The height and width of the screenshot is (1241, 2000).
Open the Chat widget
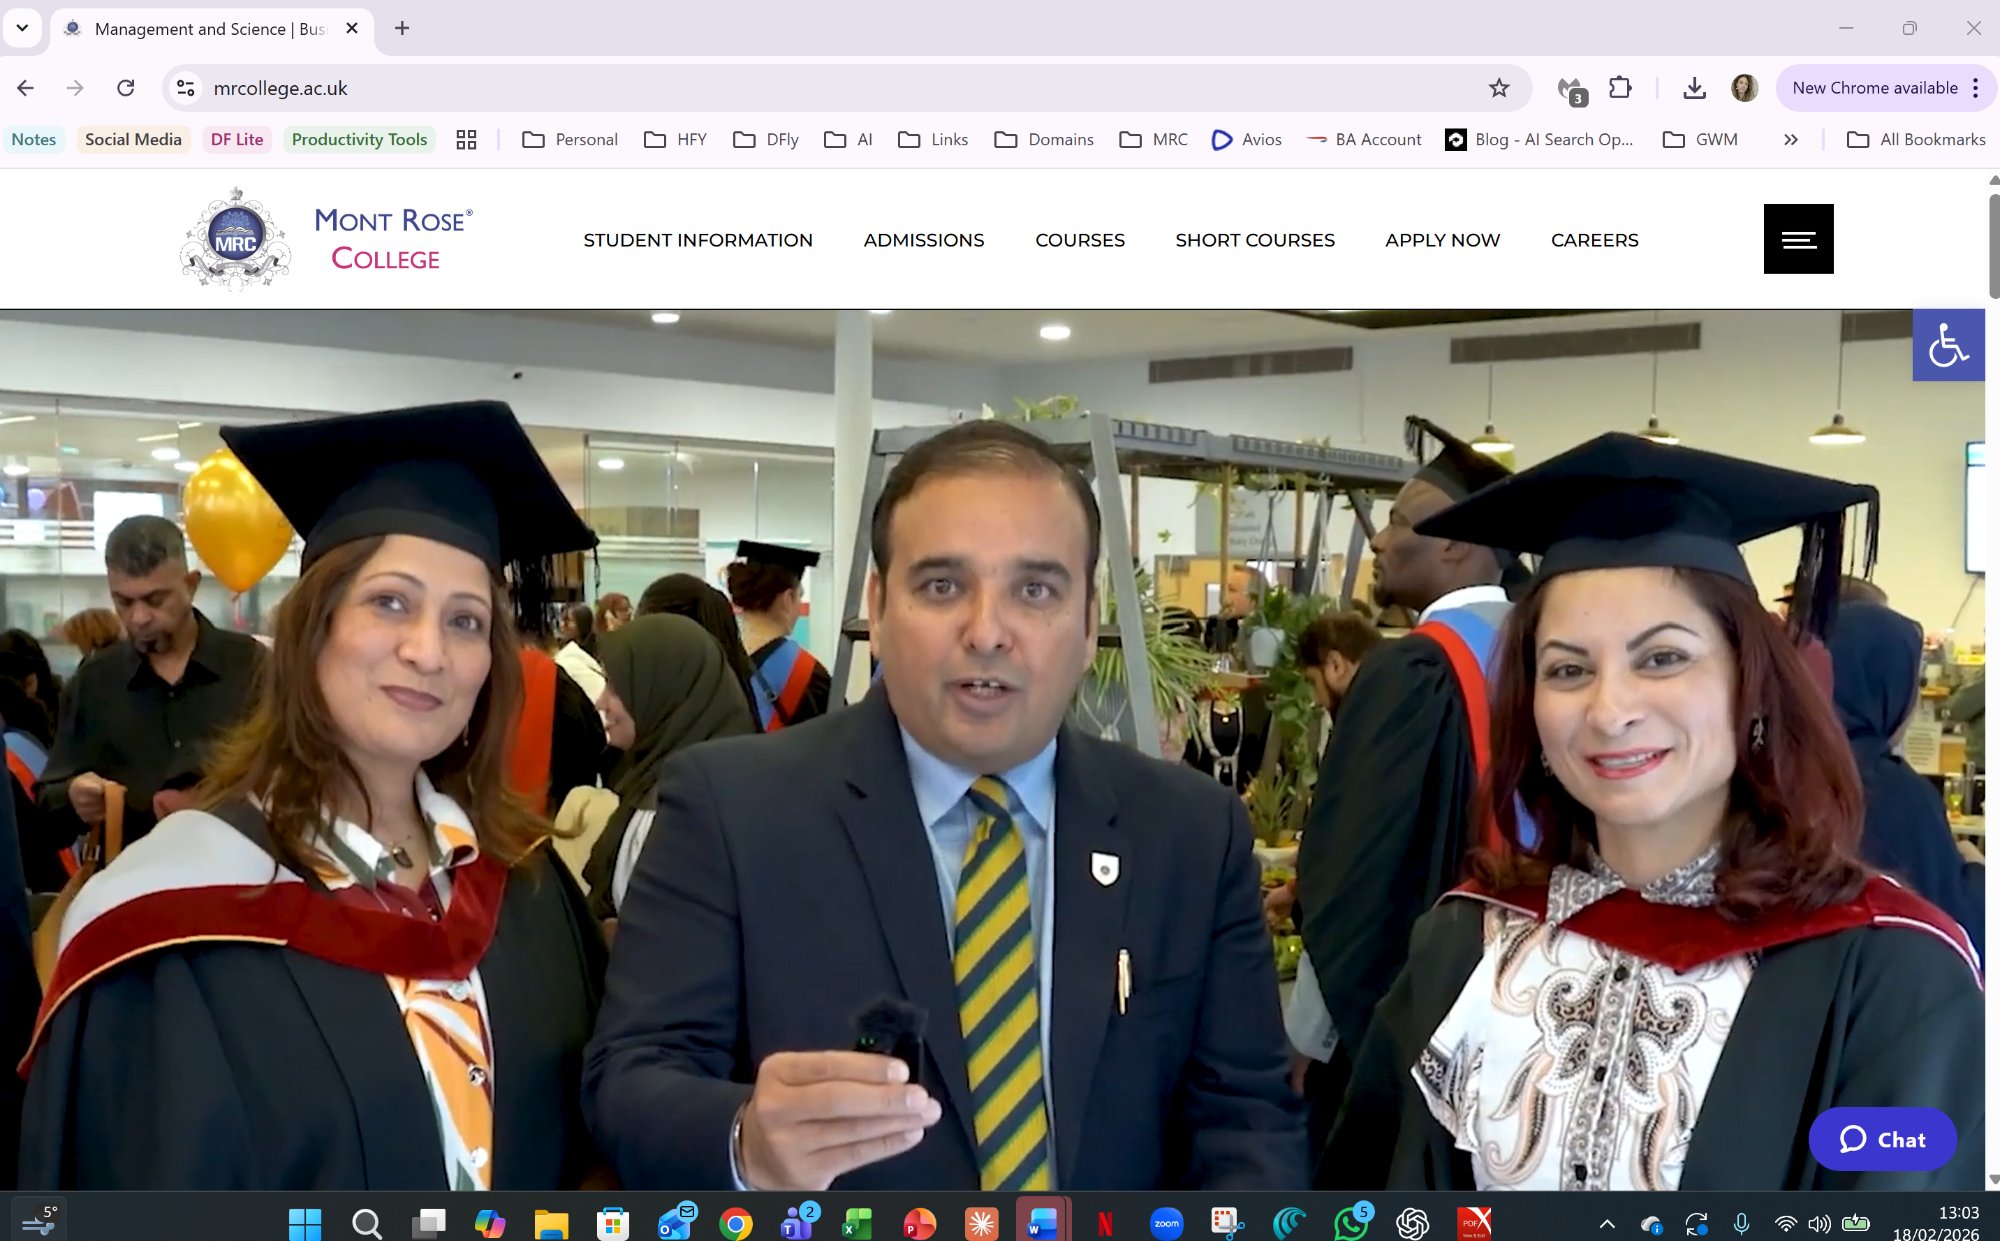point(1882,1139)
